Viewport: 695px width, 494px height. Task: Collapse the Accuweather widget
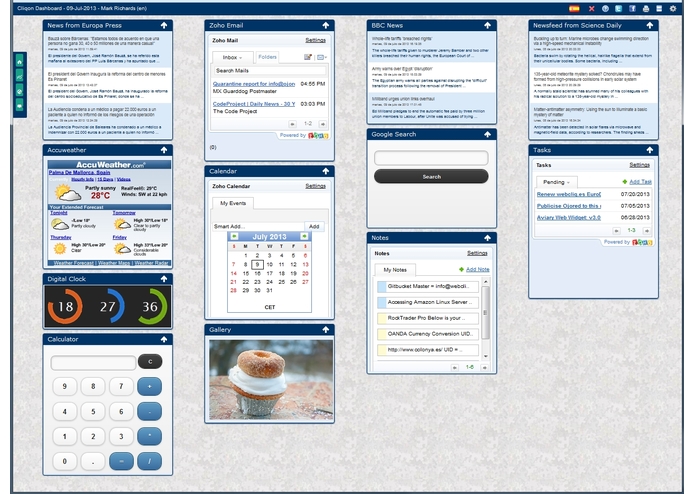[x=164, y=150]
